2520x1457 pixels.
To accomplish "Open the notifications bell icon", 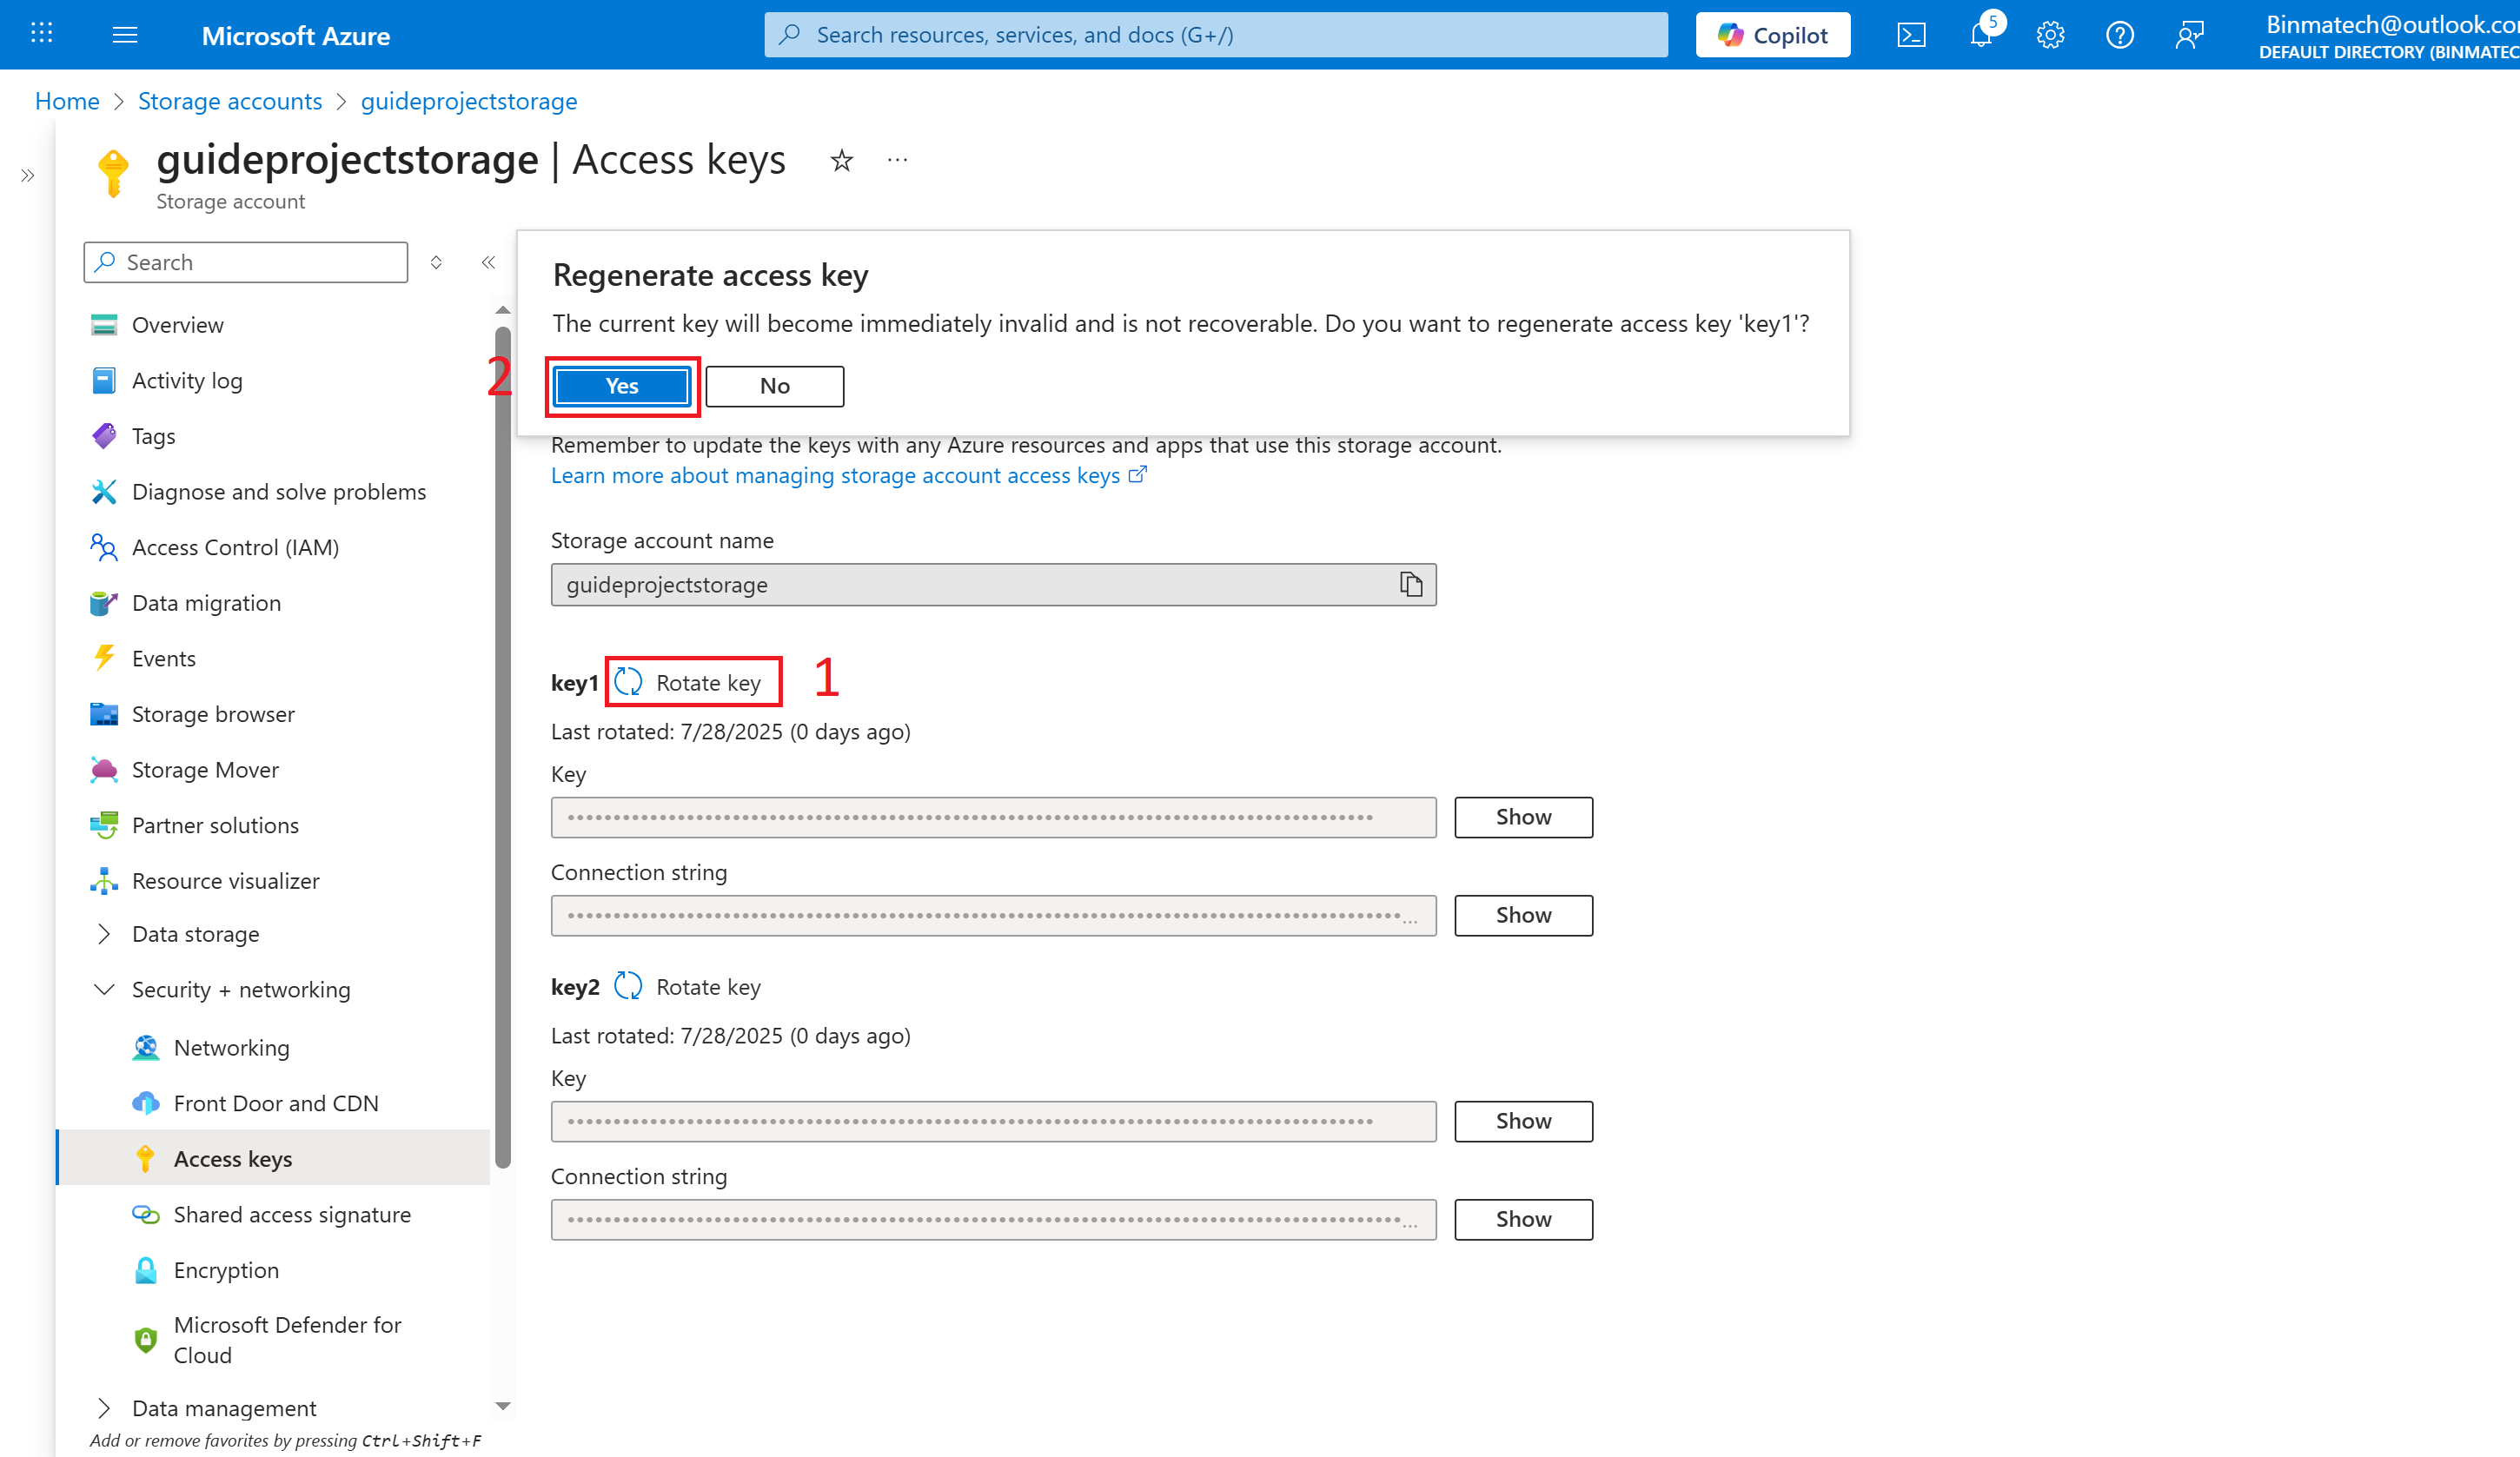I will 1981,35.
